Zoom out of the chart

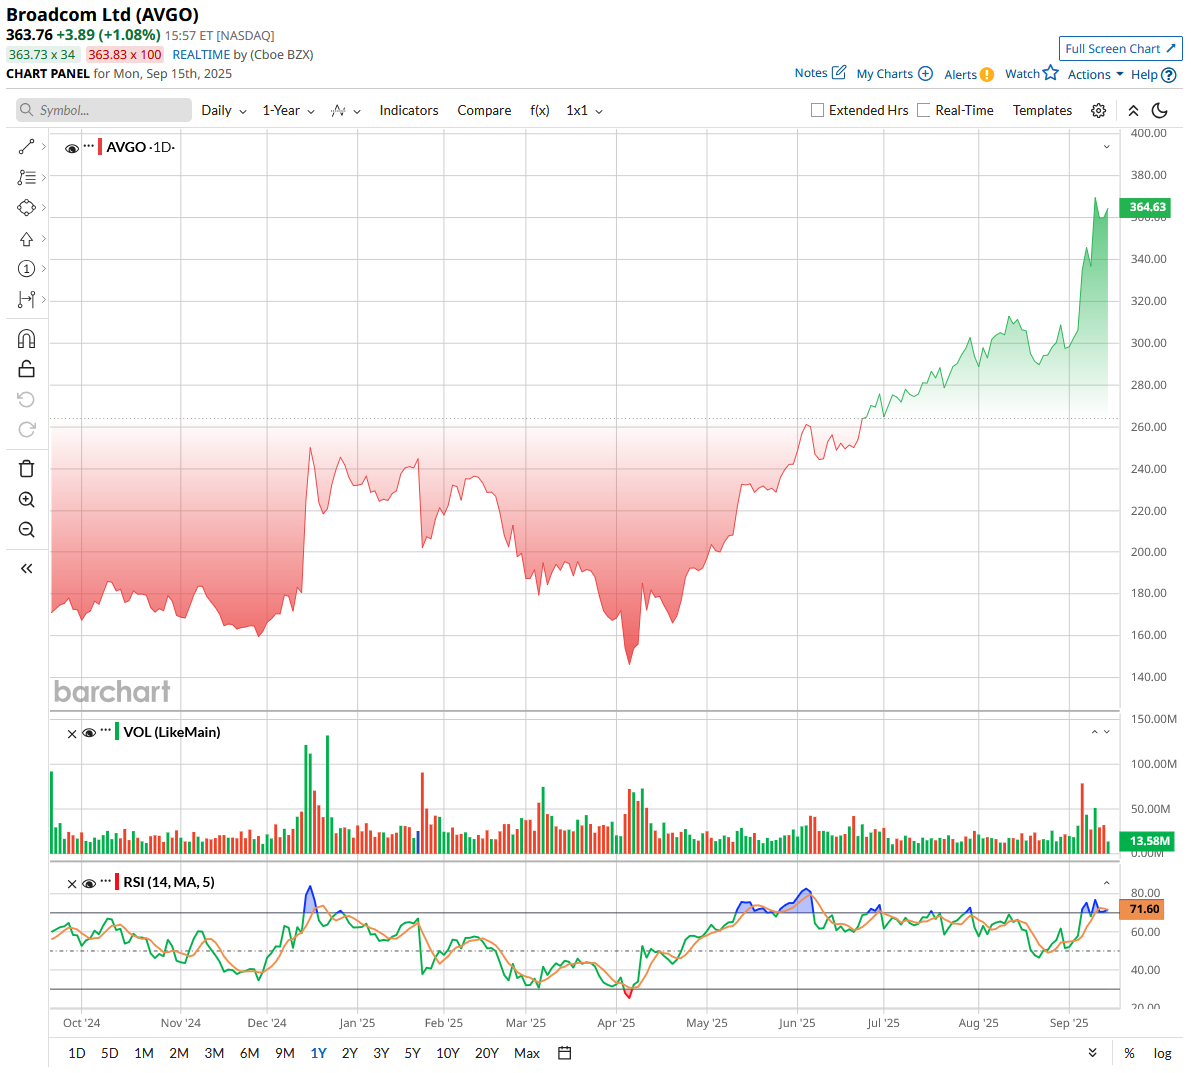pos(27,530)
